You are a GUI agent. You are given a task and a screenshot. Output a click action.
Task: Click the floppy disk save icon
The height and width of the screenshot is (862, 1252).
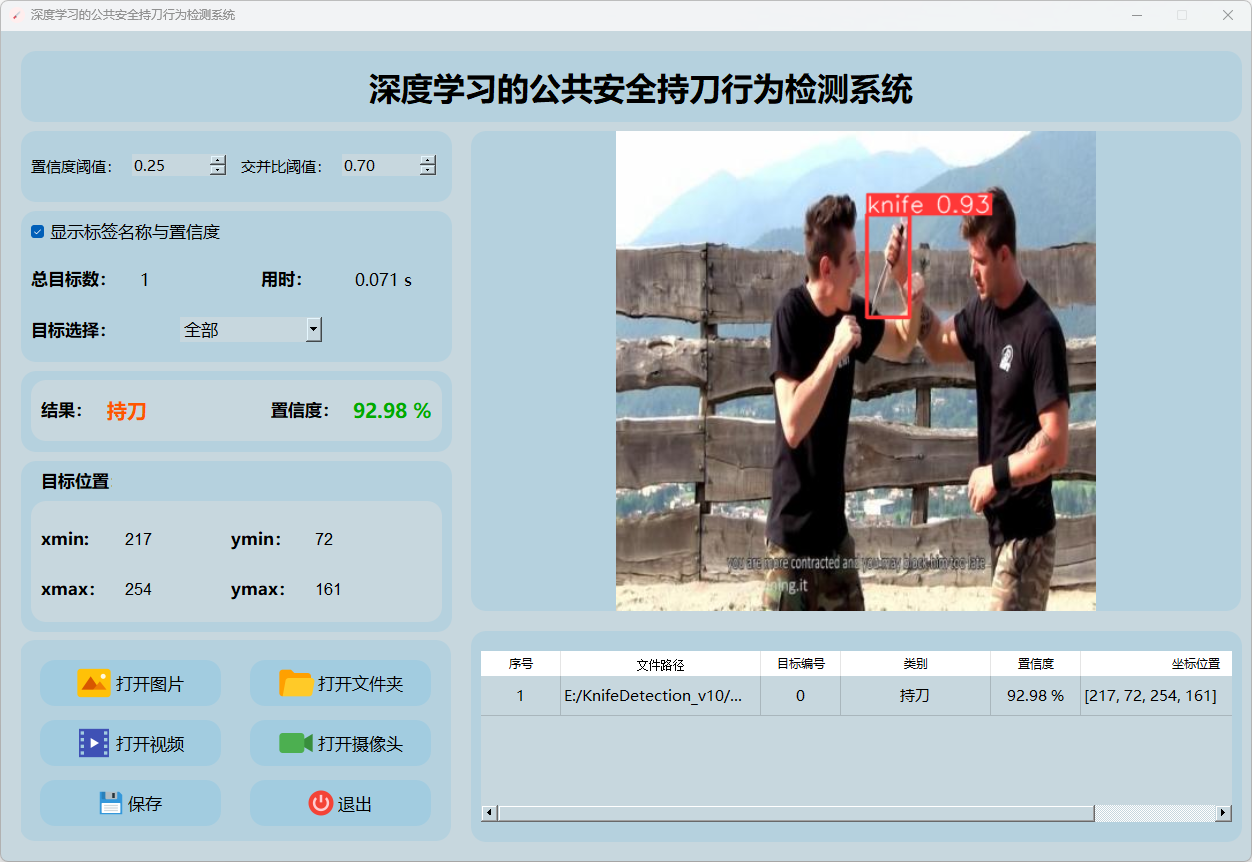111,803
